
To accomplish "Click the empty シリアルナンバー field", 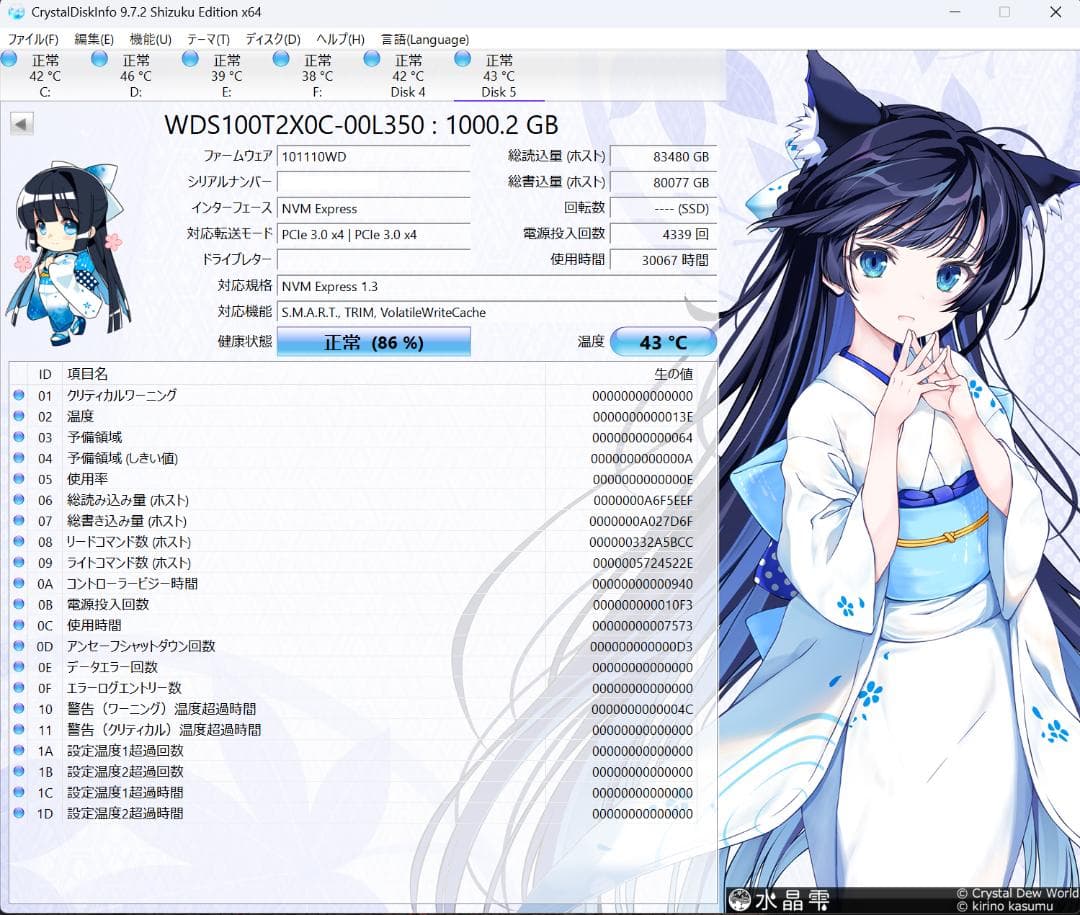I will (x=373, y=183).
